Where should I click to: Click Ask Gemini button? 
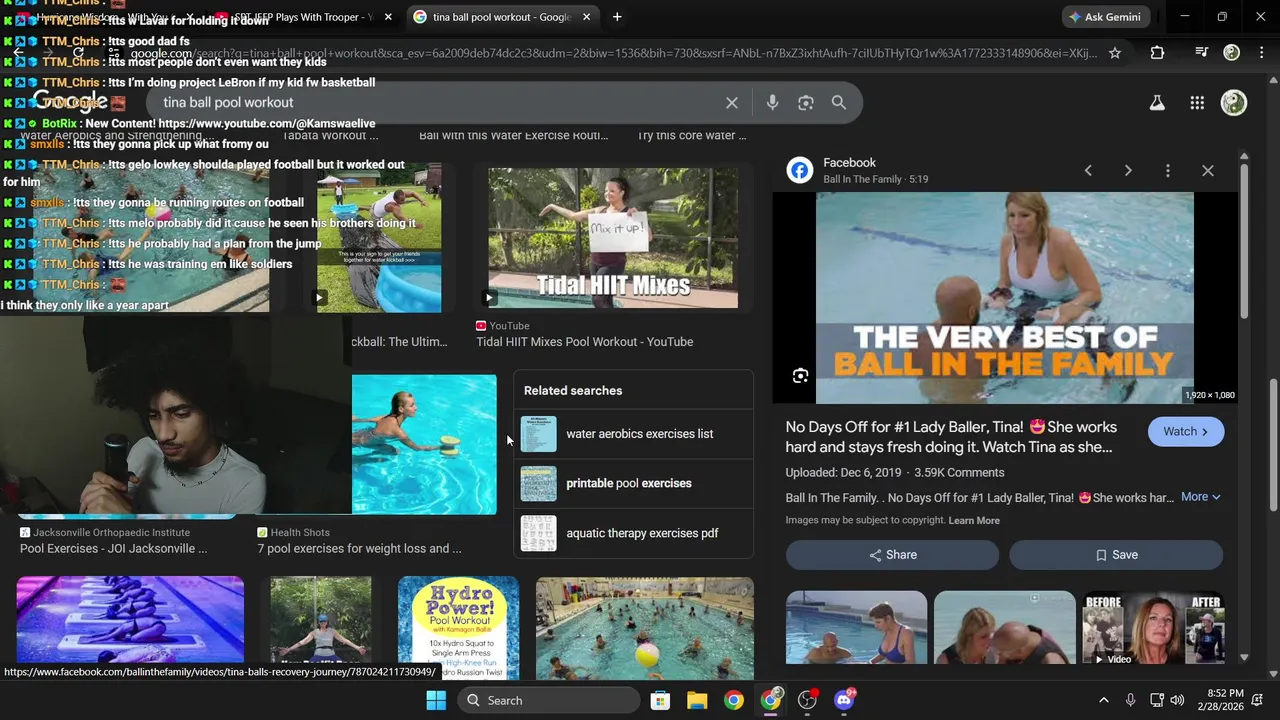point(1106,17)
